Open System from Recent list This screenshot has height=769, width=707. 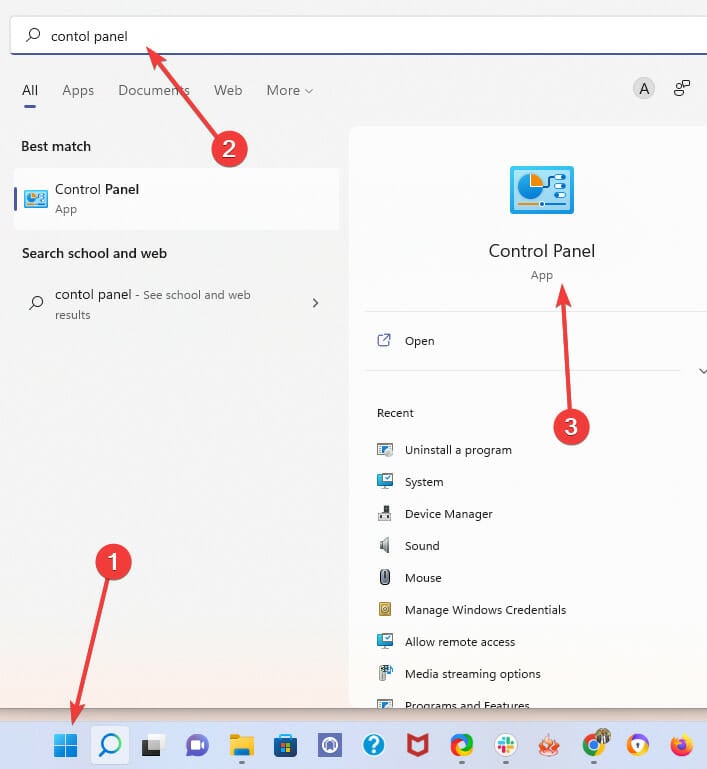tap(424, 482)
